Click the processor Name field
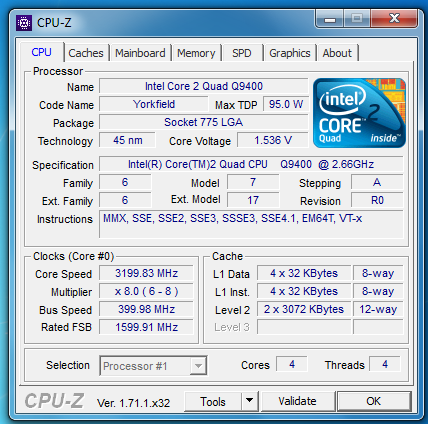 coord(204,86)
